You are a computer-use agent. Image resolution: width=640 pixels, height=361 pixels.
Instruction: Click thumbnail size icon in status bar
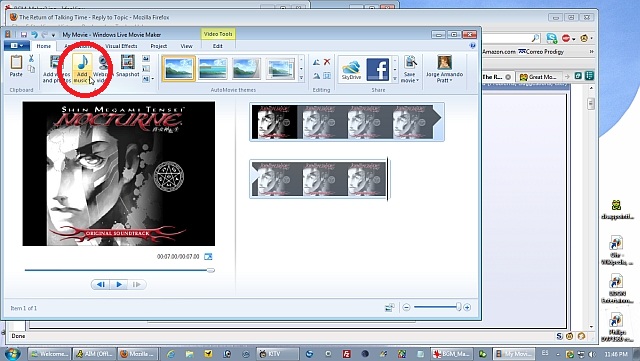point(389,307)
